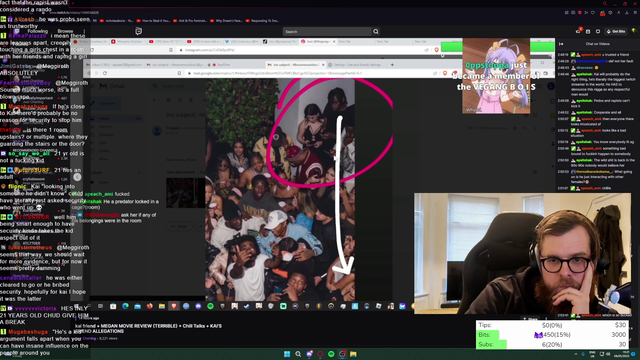Click the previous-image arrow in Gmail viewer
This screenshot has height=360, width=640.
click(x=77, y=177)
